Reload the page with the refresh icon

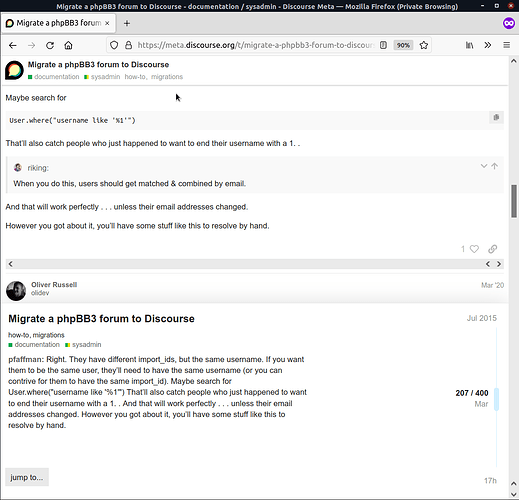50,45
